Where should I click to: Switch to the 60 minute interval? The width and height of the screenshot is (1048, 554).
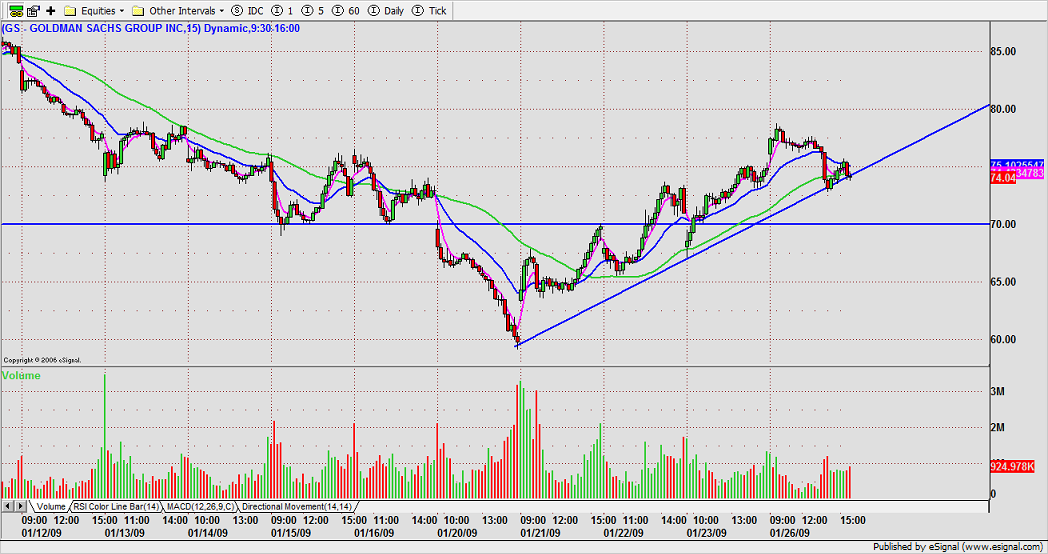tap(346, 11)
